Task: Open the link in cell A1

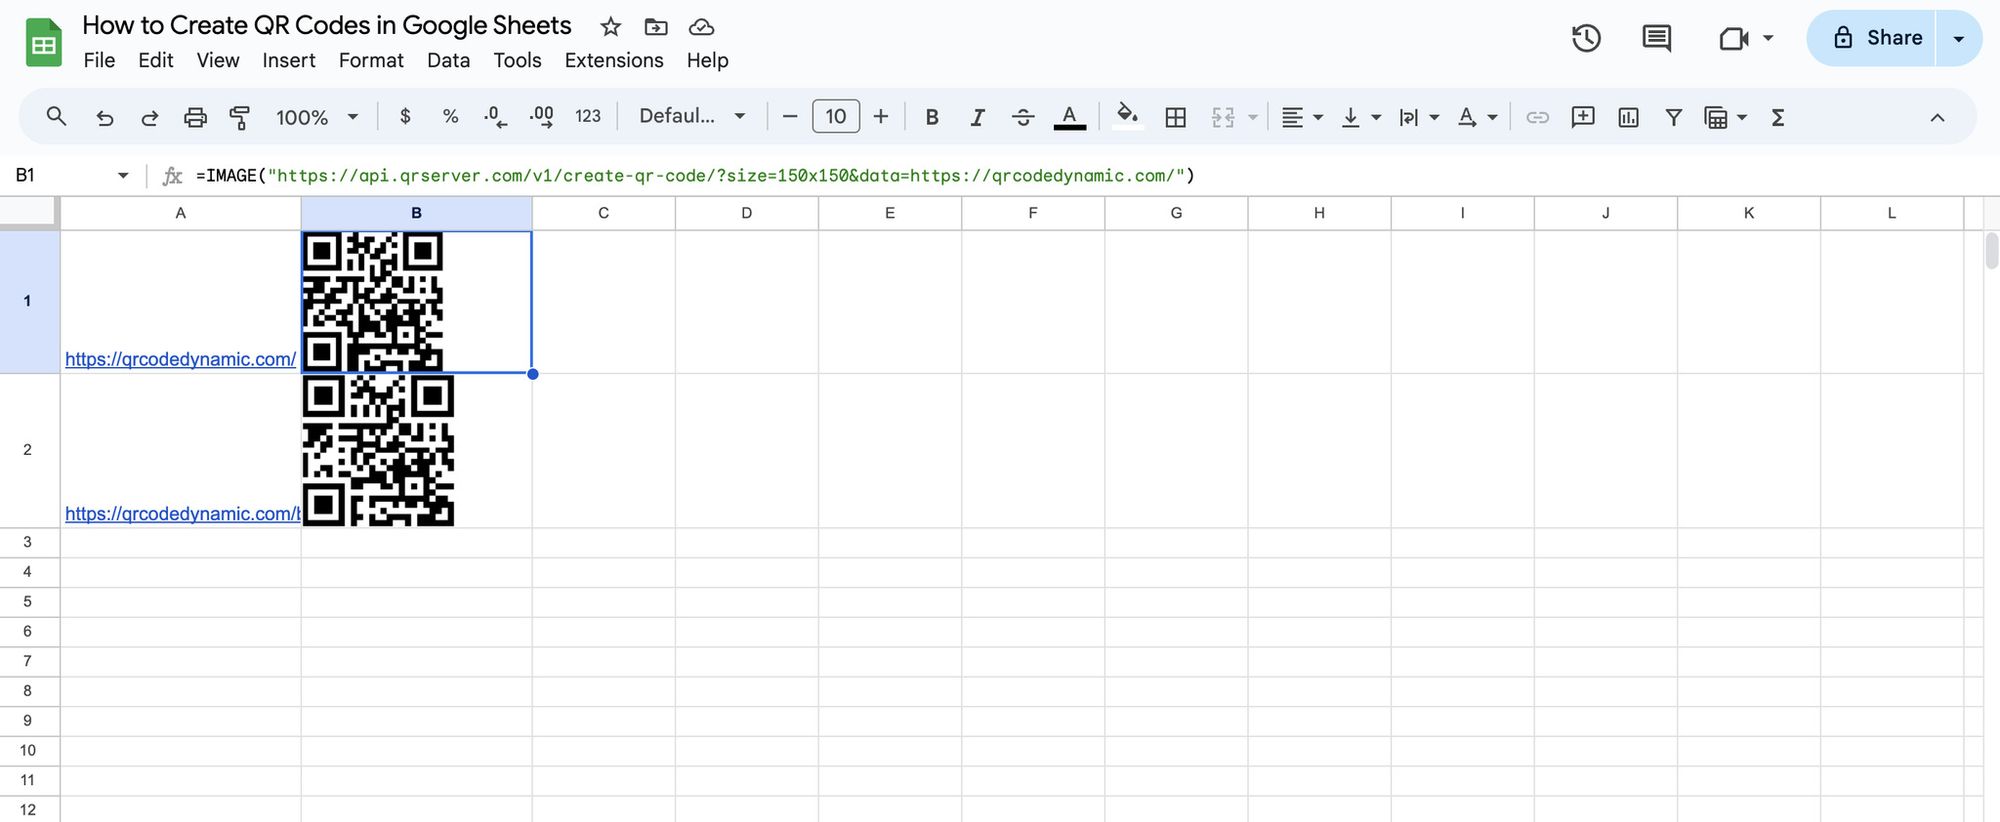Action: tap(181, 359)
